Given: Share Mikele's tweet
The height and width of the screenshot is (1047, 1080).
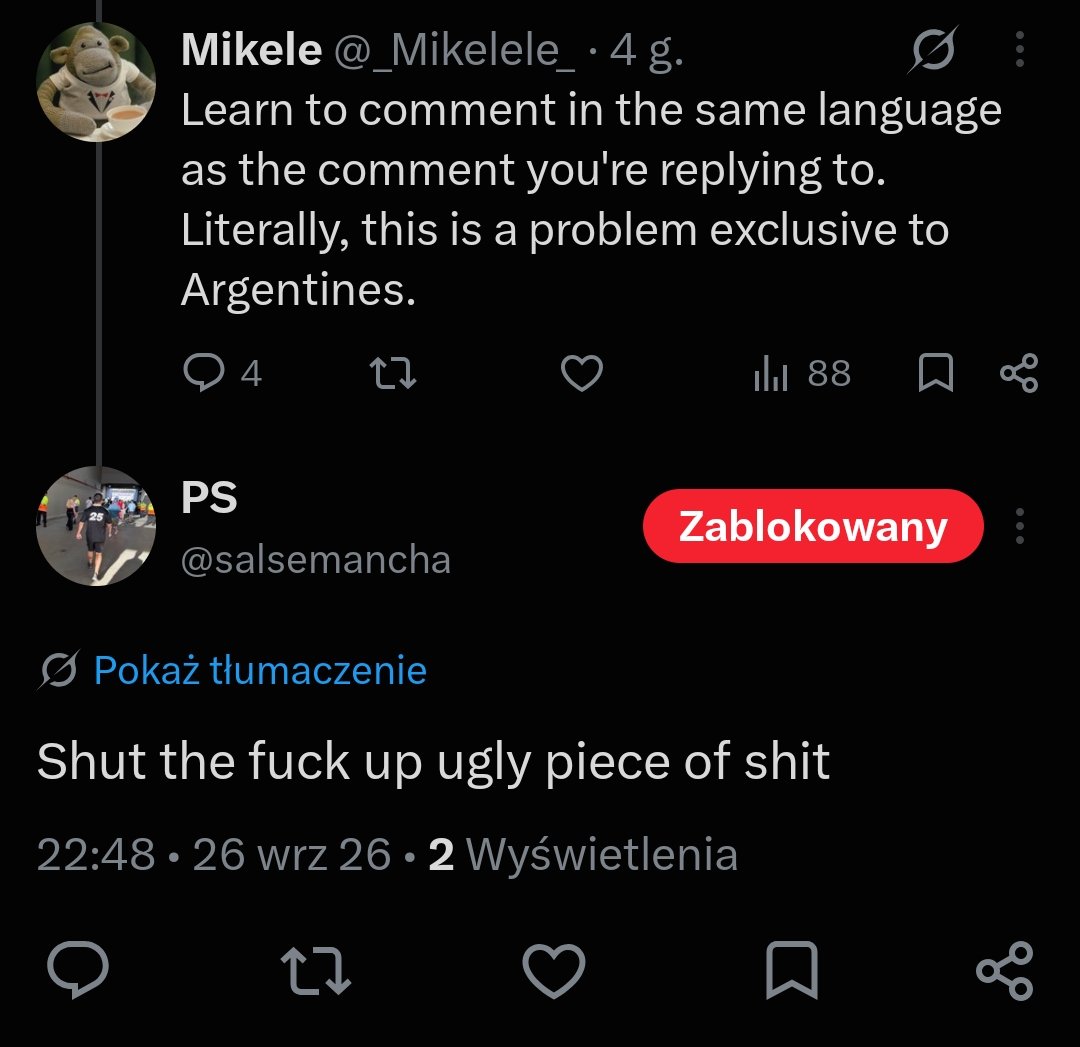Looking at the screenshot, I should click(1019, 373).
